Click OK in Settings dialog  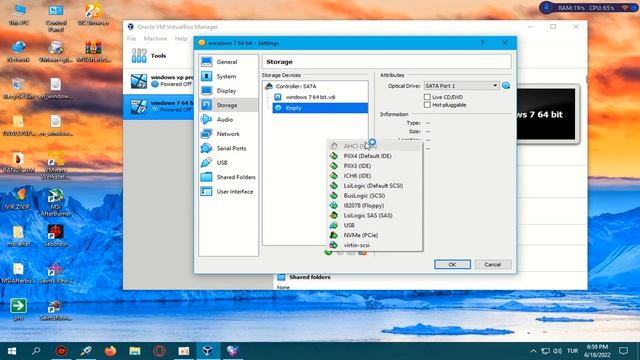(452, 264)
